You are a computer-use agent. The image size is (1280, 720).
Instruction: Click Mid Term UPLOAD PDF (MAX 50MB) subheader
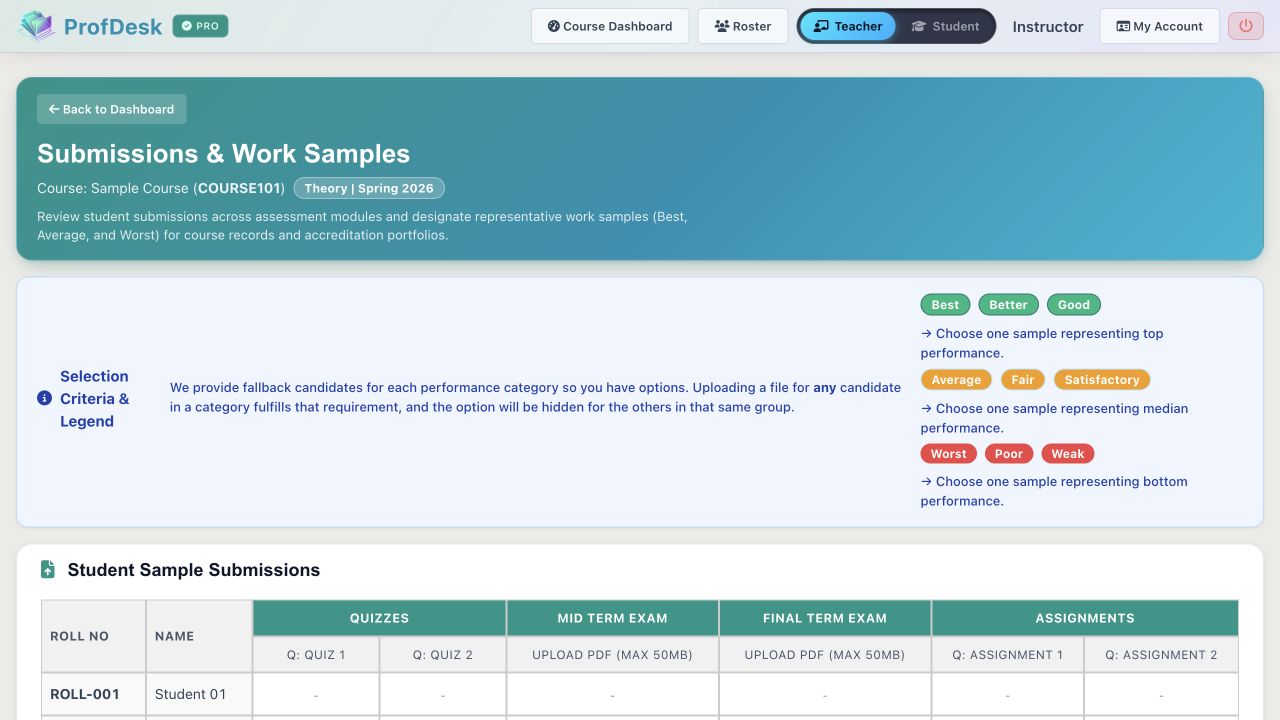coord(612,655)
